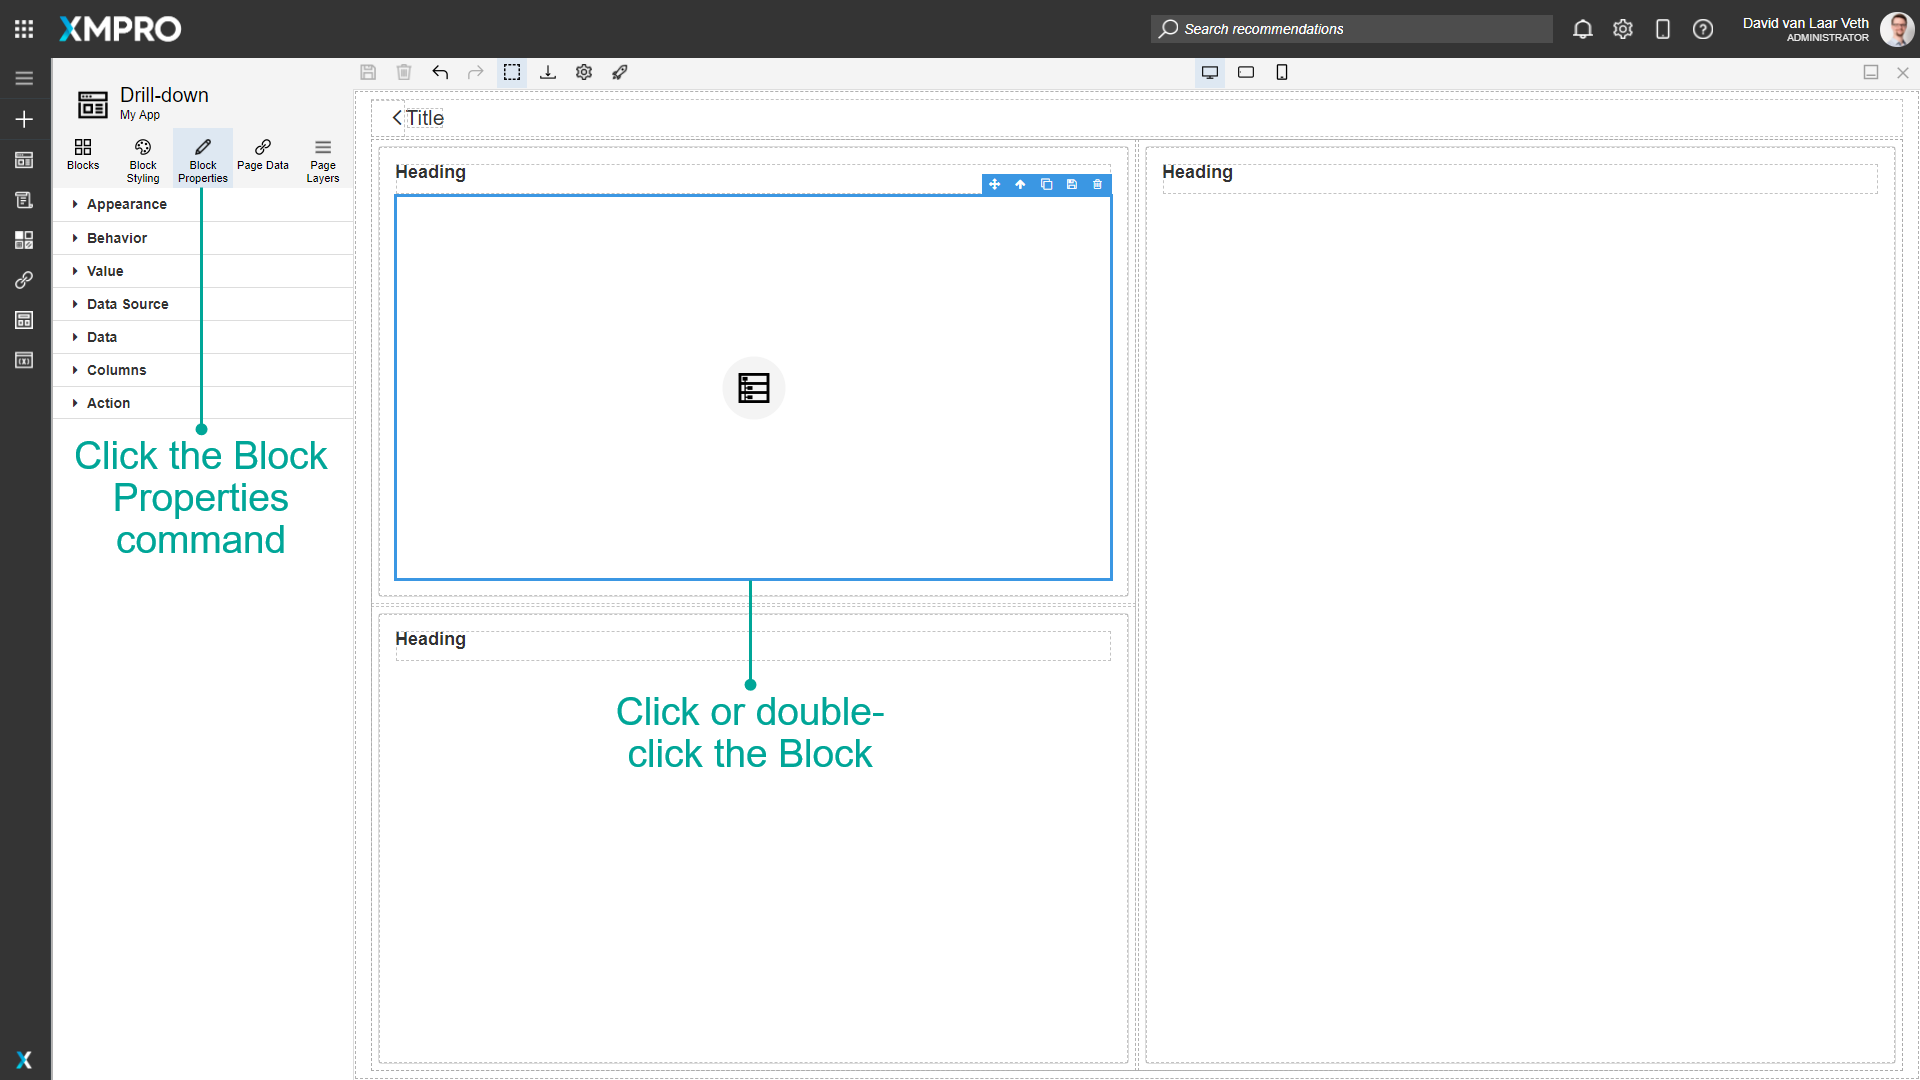1920x1080 pixels.
Task: Click the X icon at sidebar bottom
Action: point(24,1059)
